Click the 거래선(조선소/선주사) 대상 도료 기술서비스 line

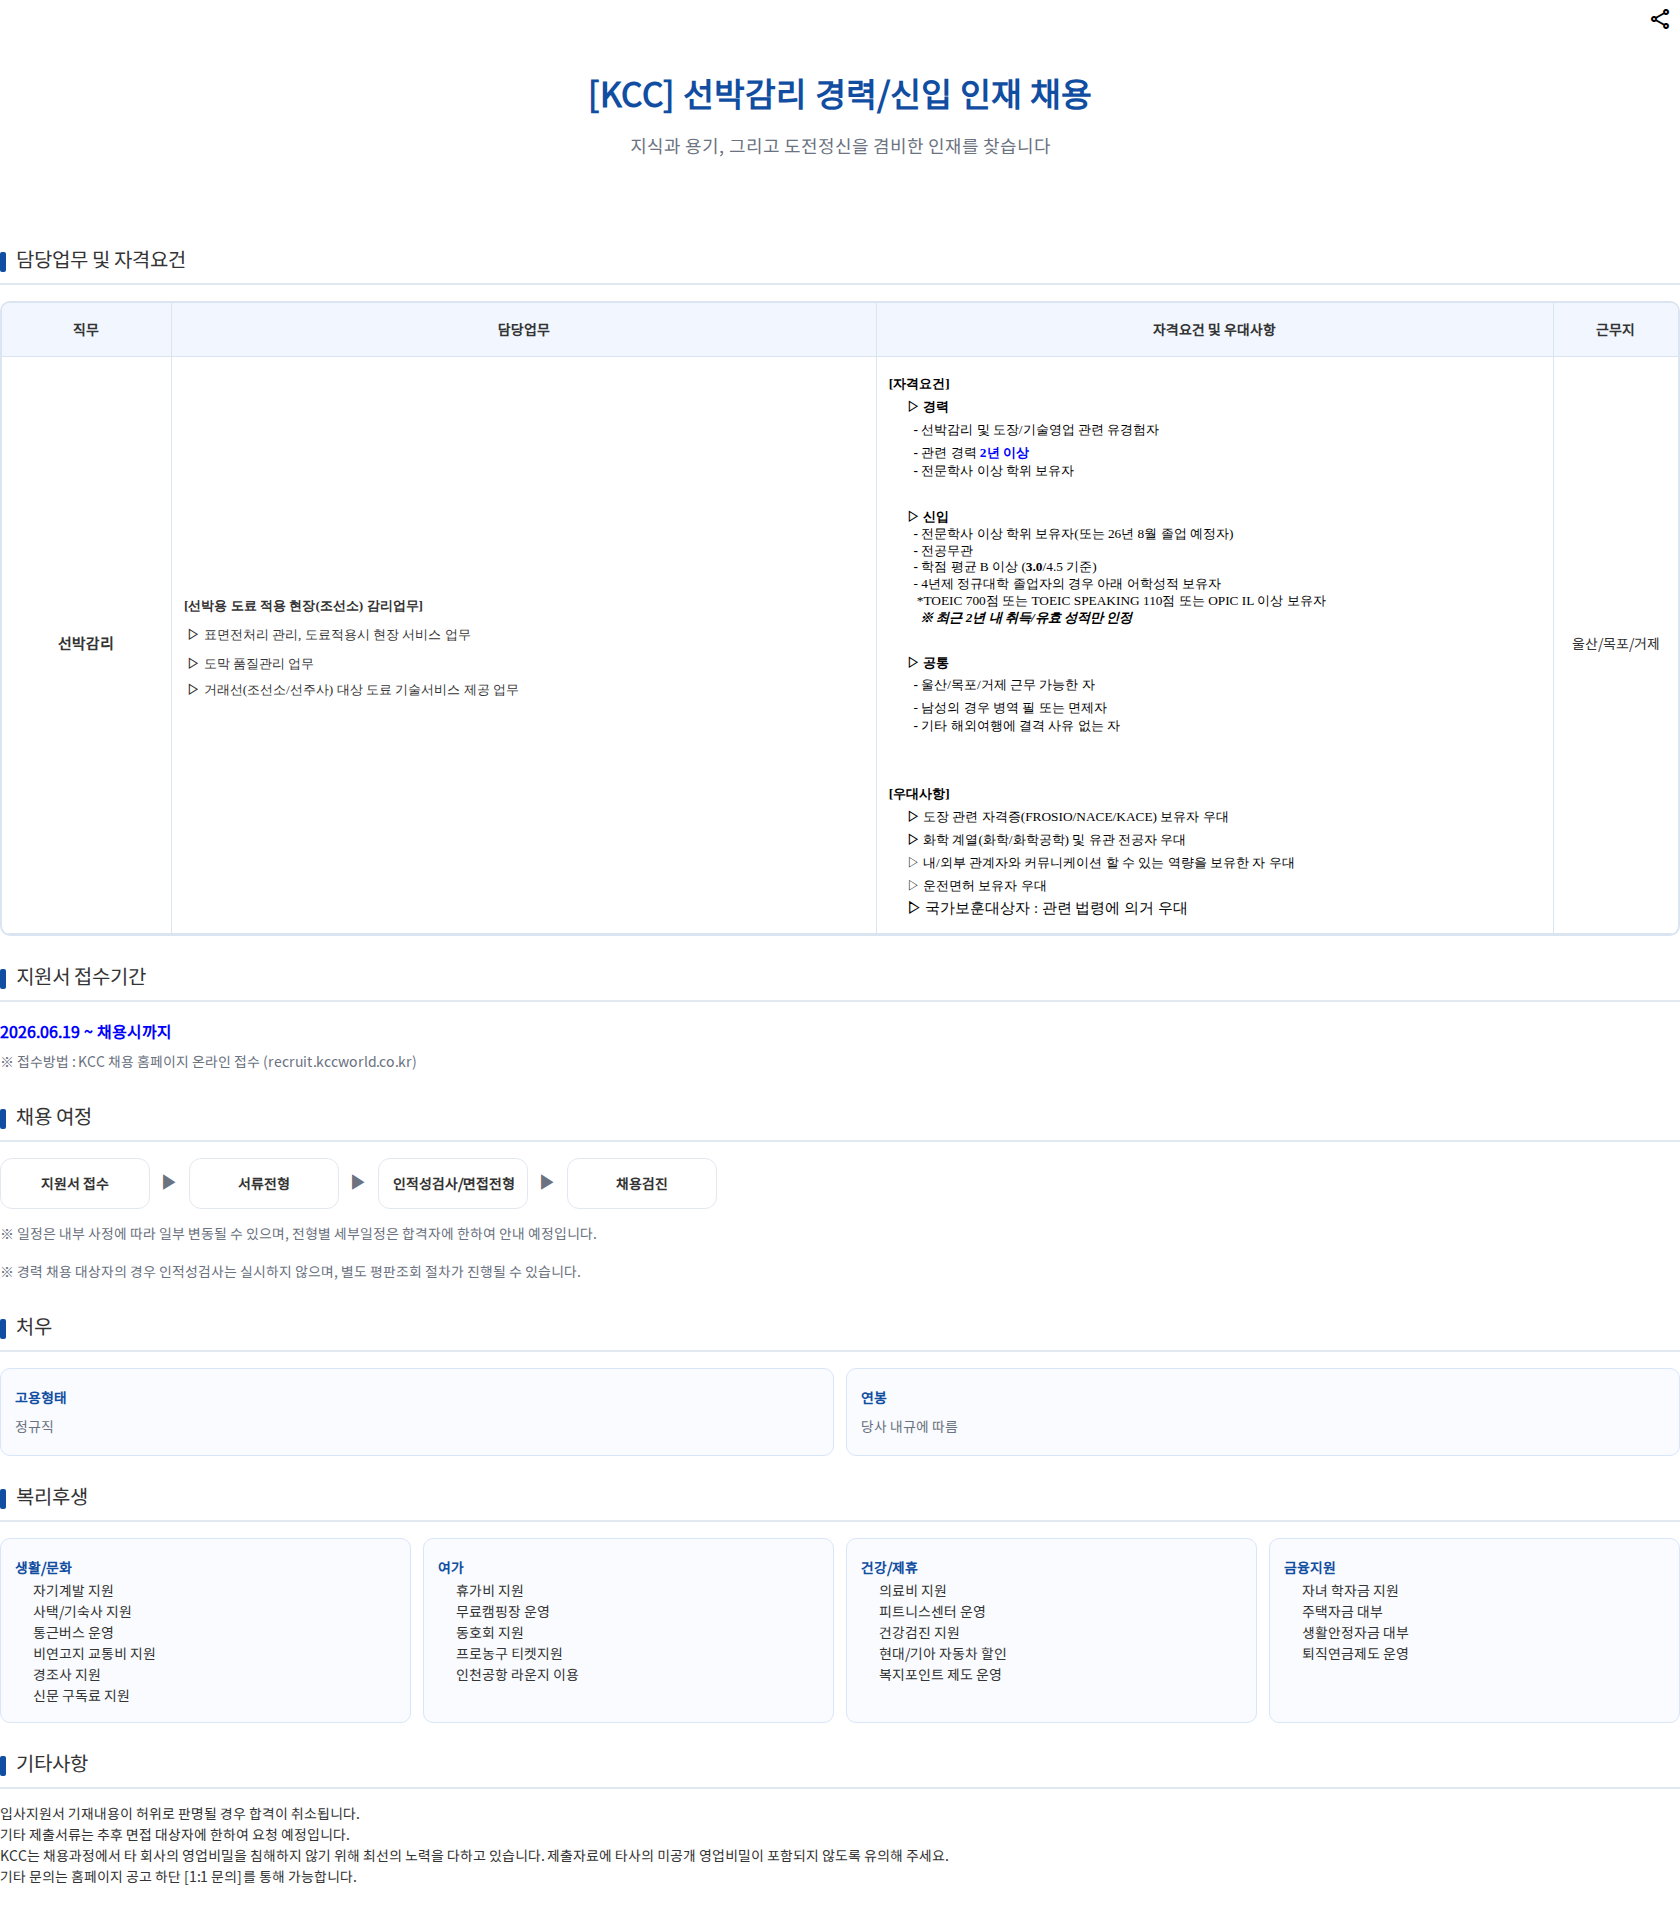[x=353, y=690]
